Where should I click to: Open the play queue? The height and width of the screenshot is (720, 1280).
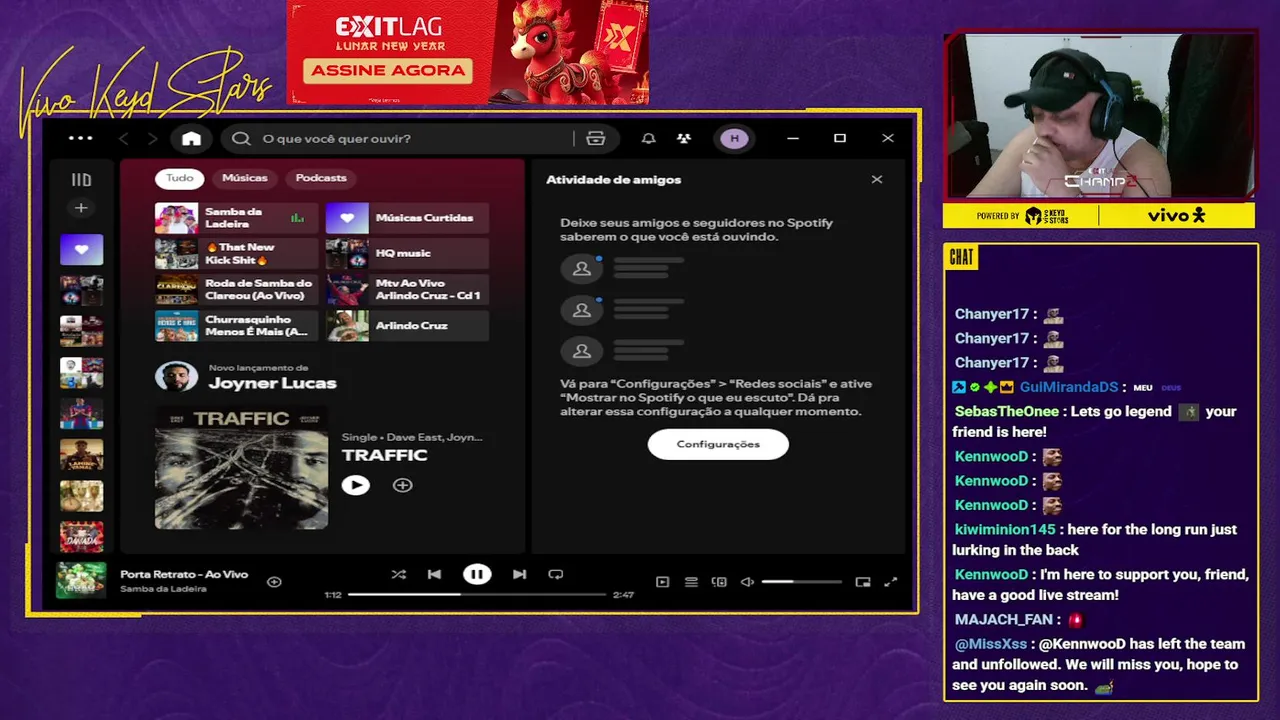(691, 582)
